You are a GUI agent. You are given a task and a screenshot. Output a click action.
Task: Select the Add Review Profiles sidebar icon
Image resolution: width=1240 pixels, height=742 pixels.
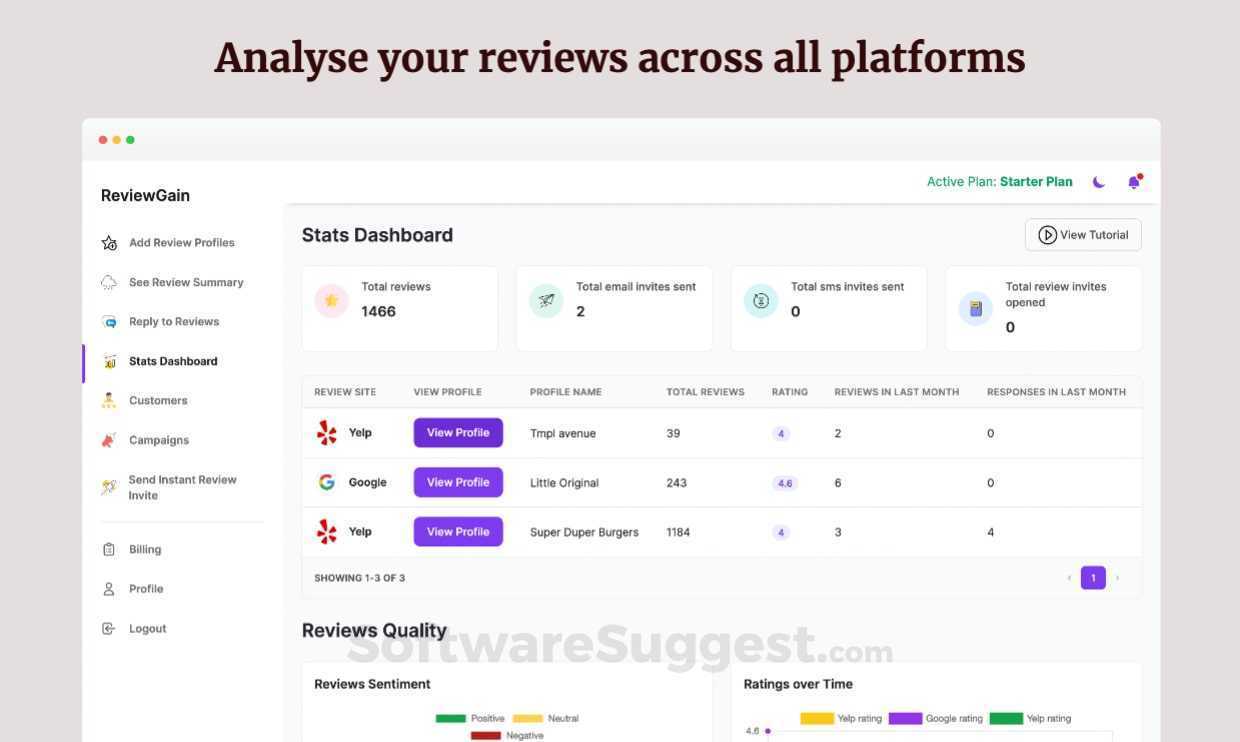point(108,241)
